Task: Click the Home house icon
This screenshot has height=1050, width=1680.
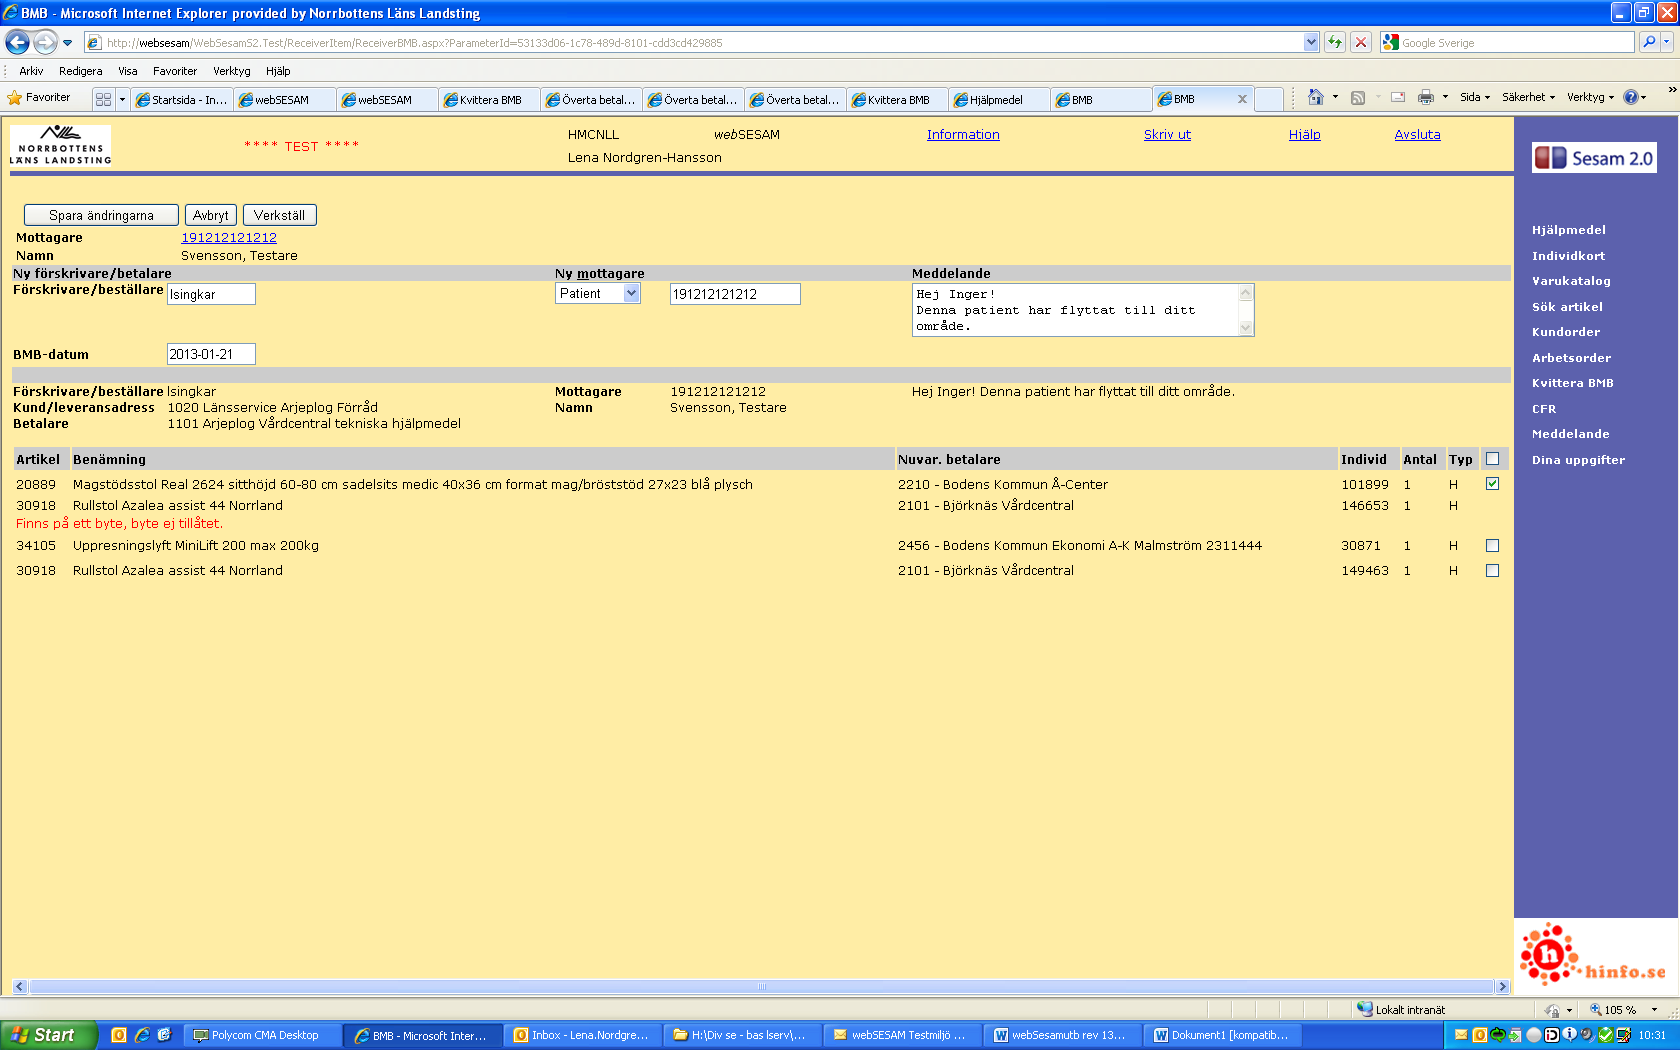Action: click(x=1315, y=97)
